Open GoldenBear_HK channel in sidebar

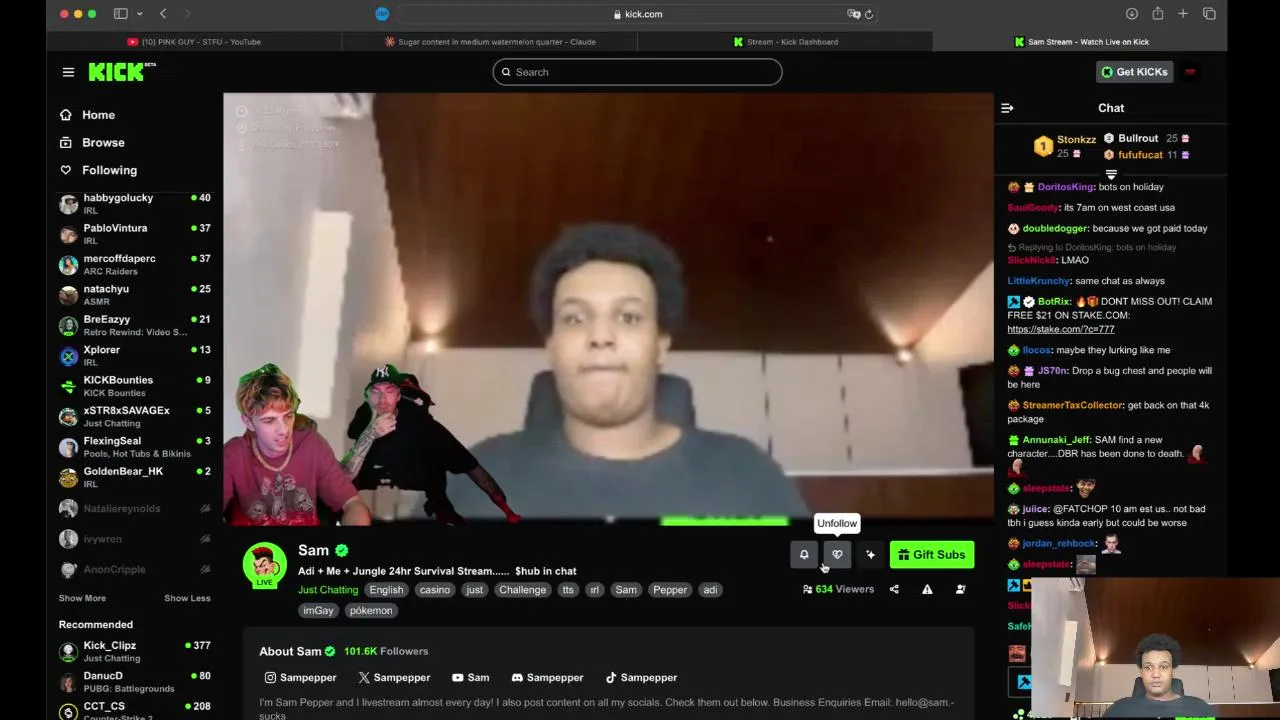point(135,477)
